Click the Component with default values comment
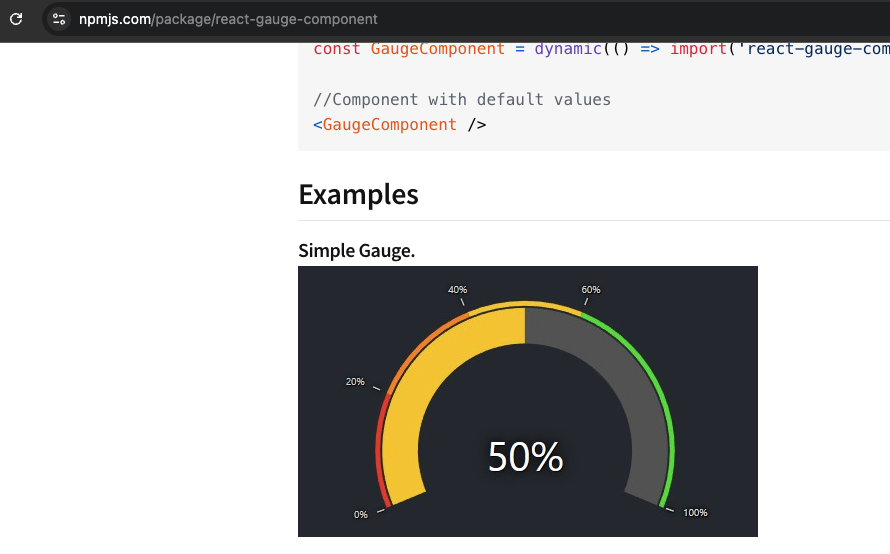890x554 pixels. pos(462,99)
